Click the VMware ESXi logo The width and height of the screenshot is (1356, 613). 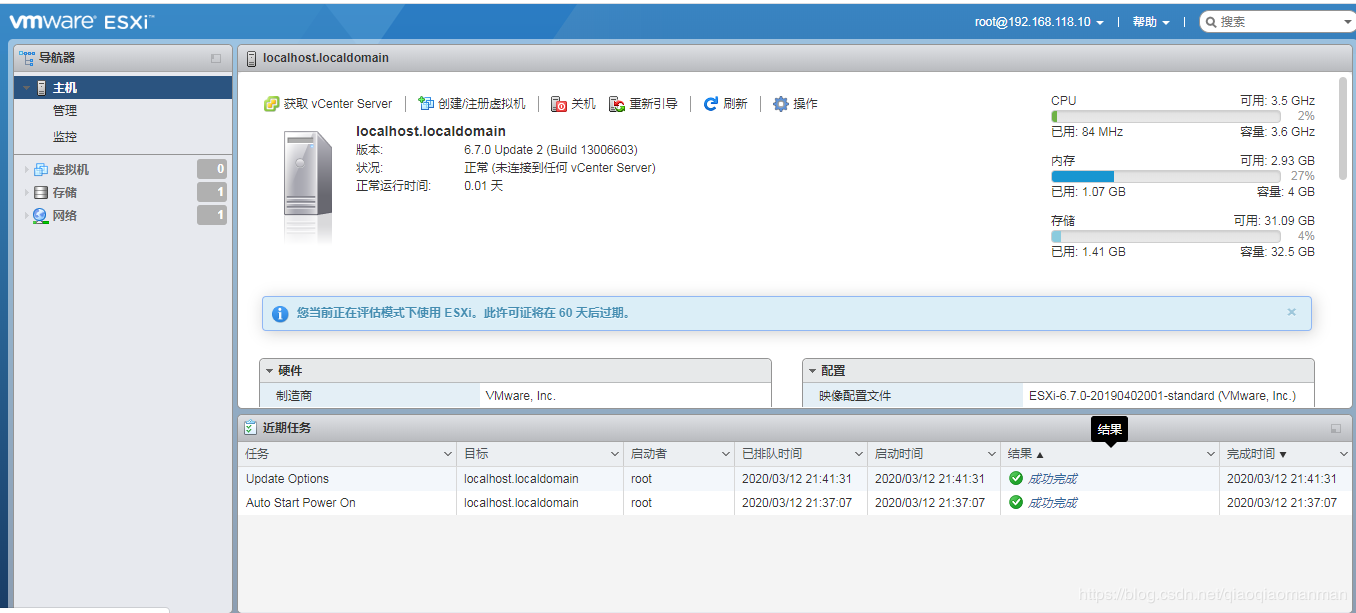[81, 21]
